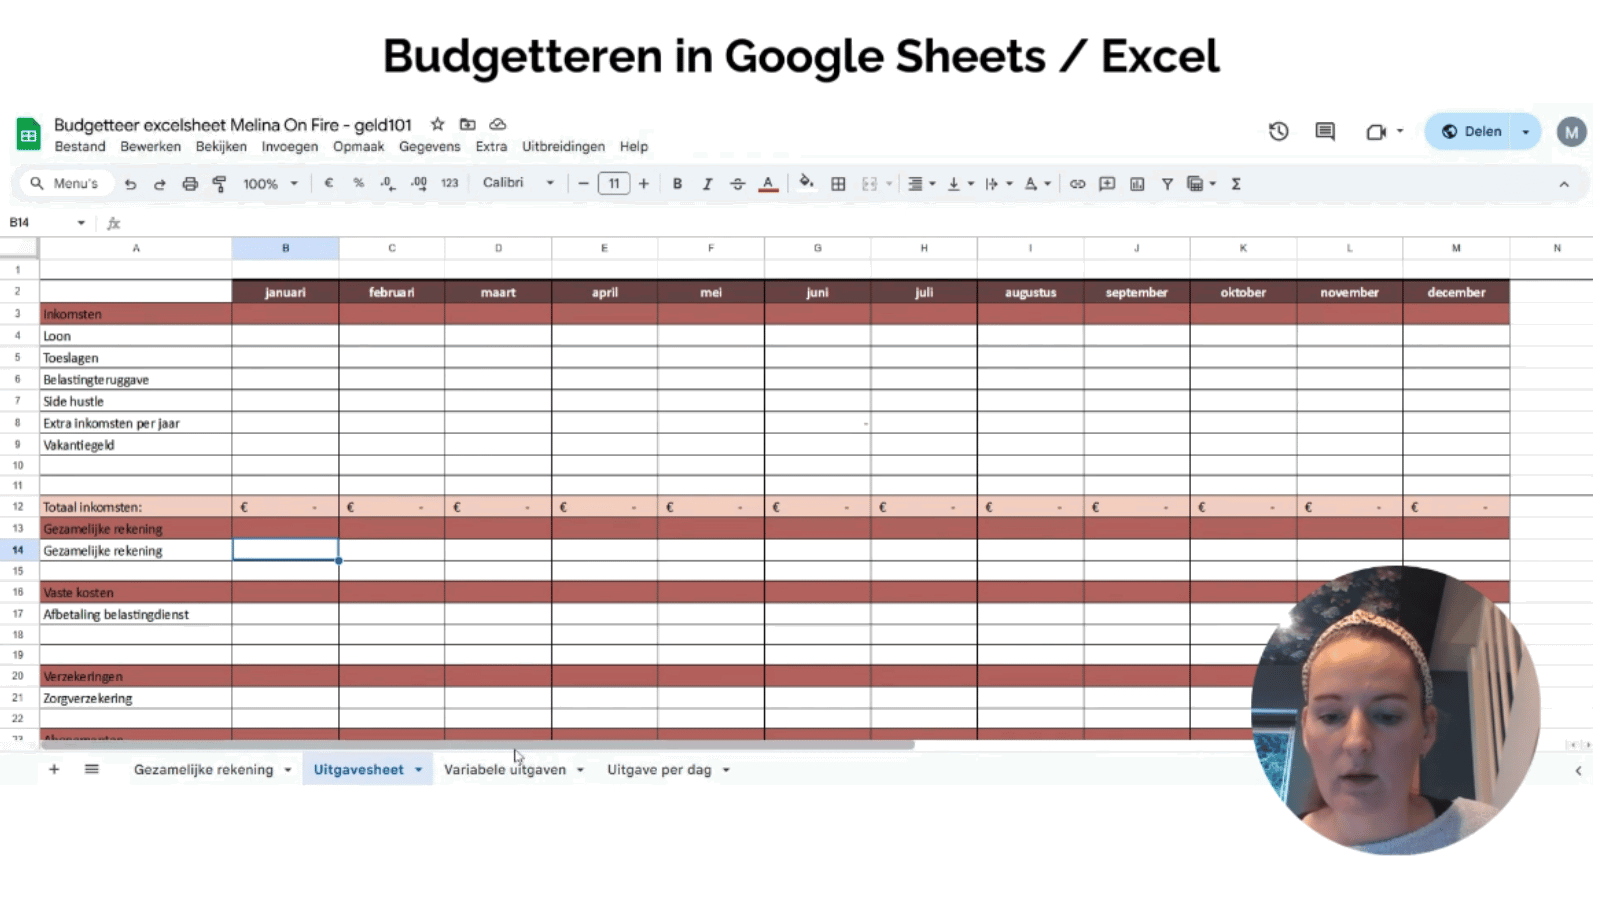Image resolution: width=1600 pixels, height=900 pixels.
Task: Create a filter with funnel icon
Action: (x=1167, y=184)
